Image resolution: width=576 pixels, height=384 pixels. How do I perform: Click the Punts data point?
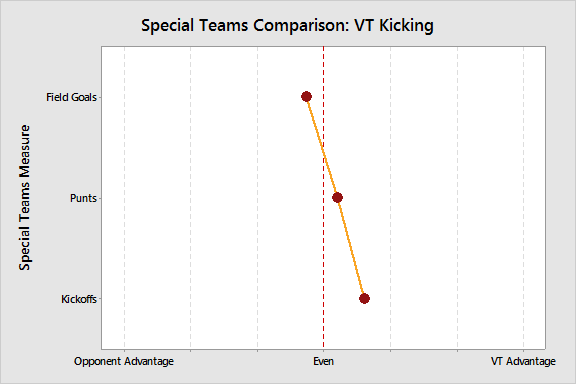337,198
